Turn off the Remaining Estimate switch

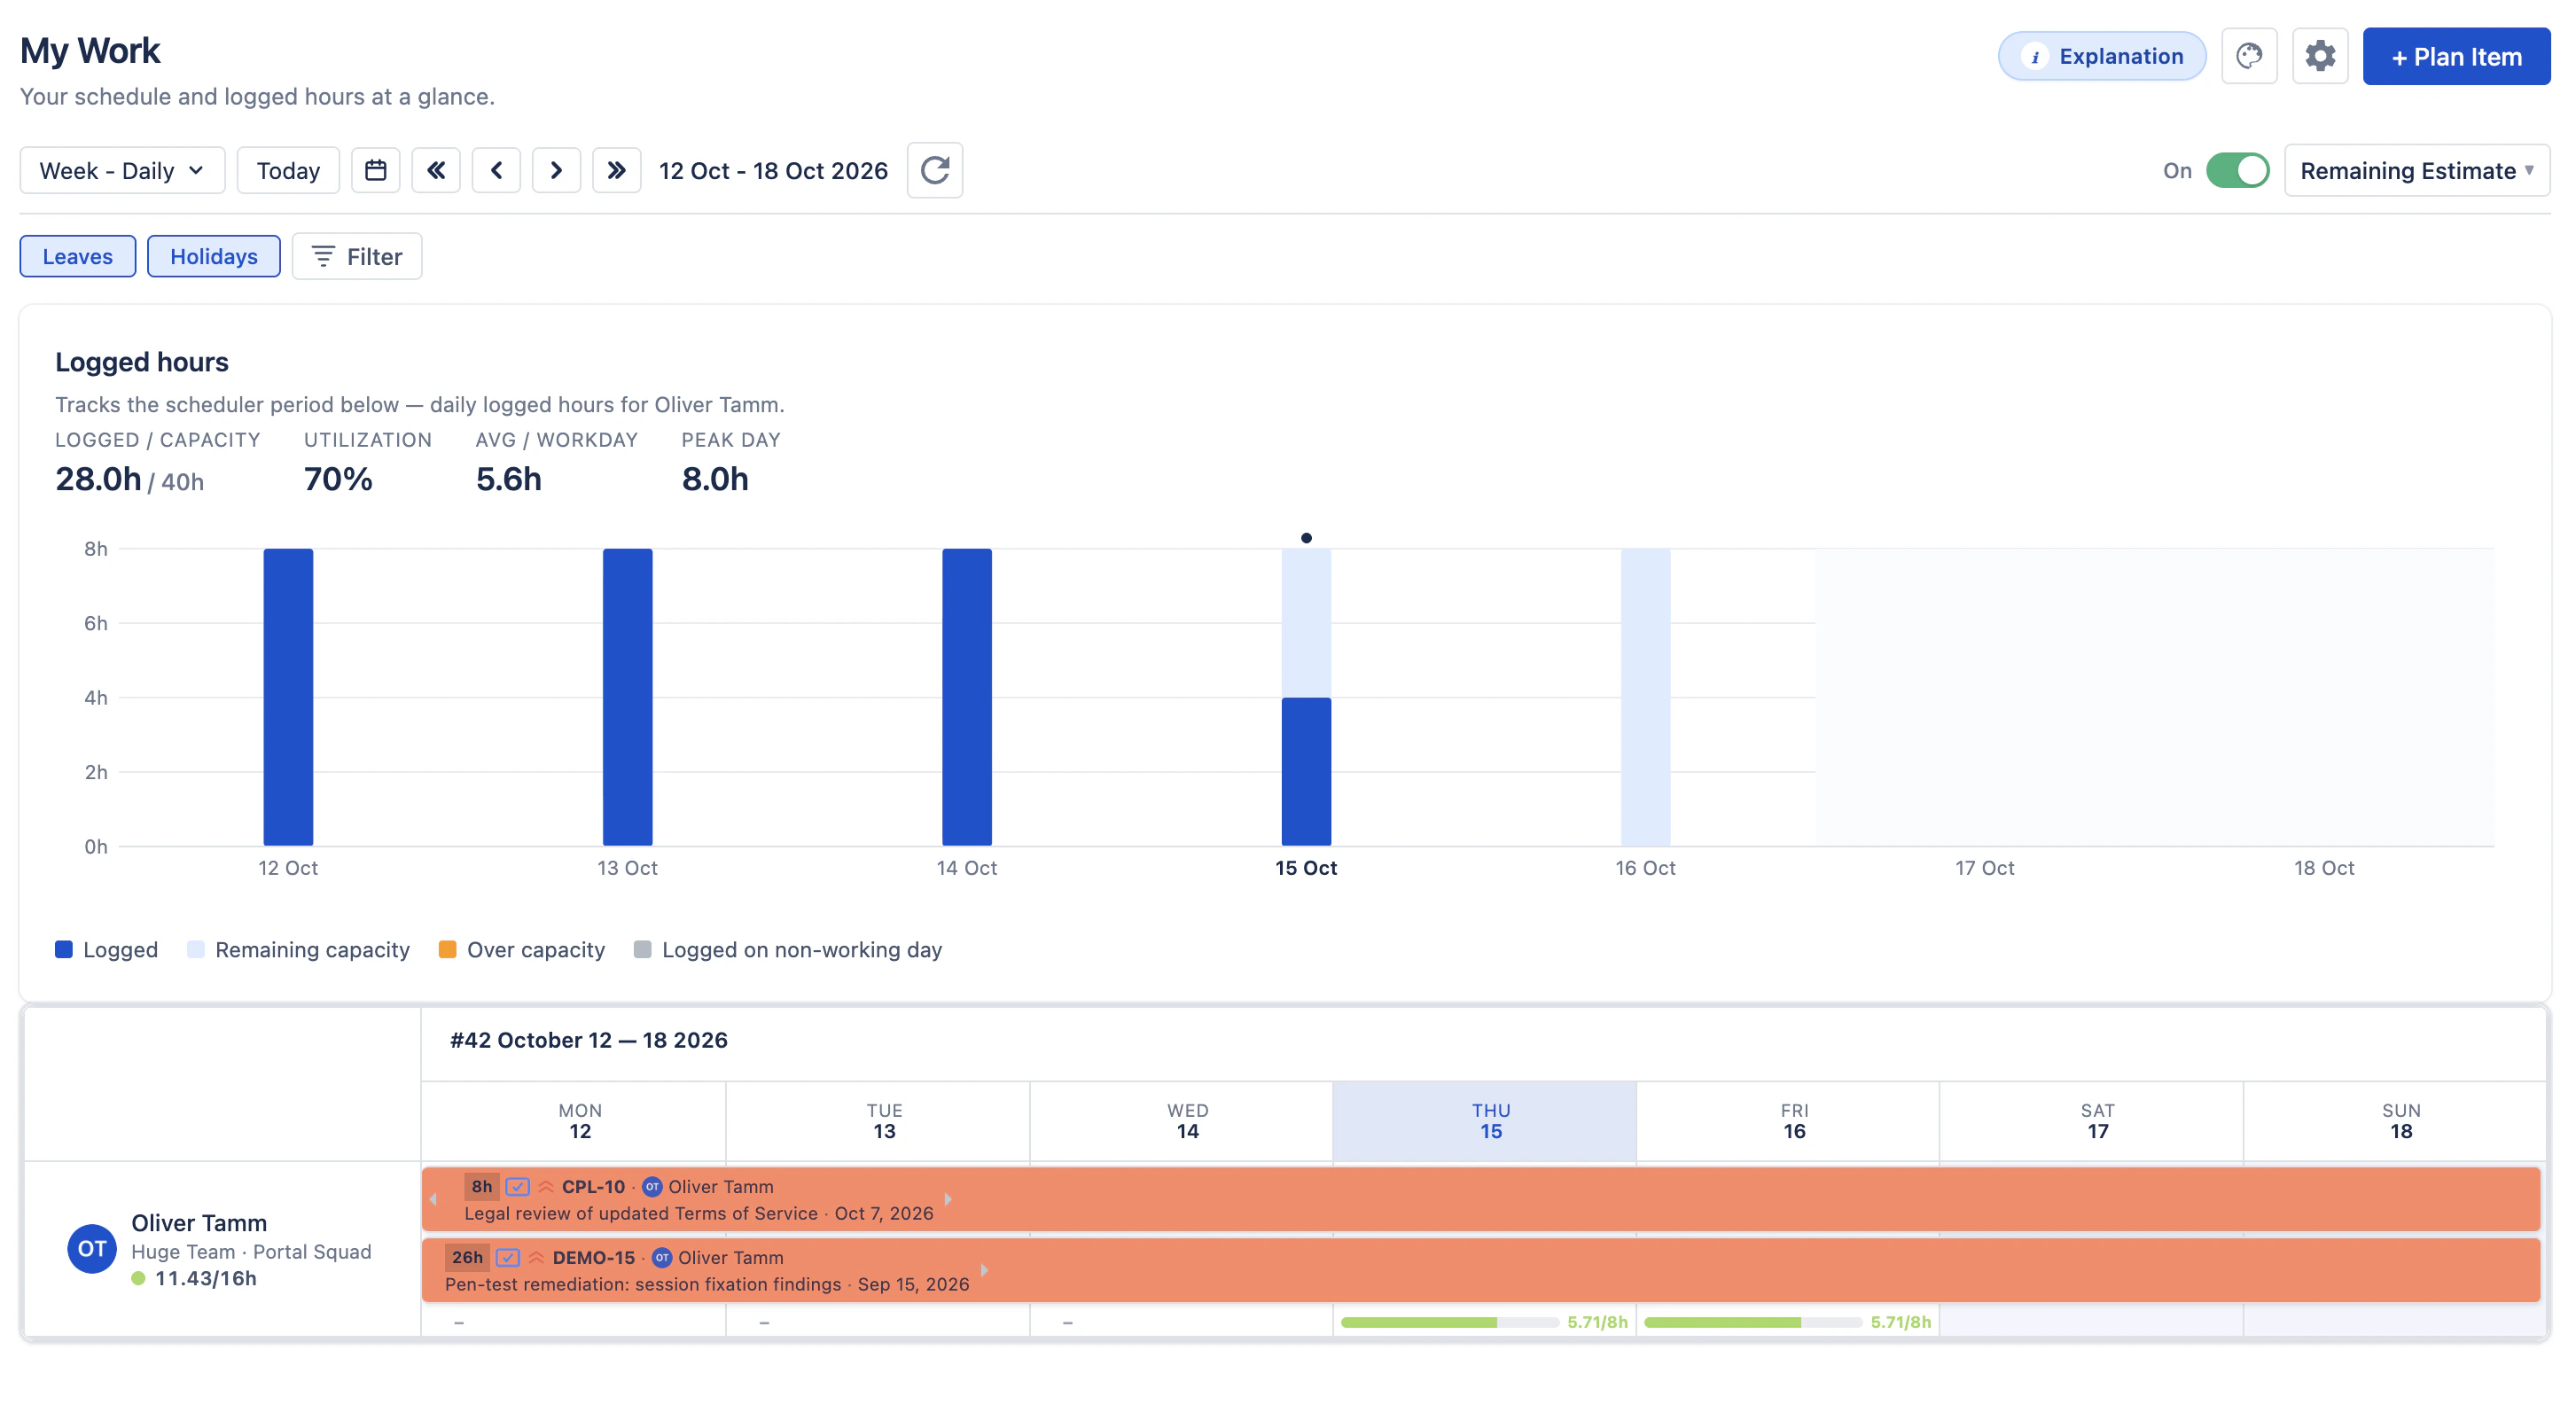[2238, 170]
